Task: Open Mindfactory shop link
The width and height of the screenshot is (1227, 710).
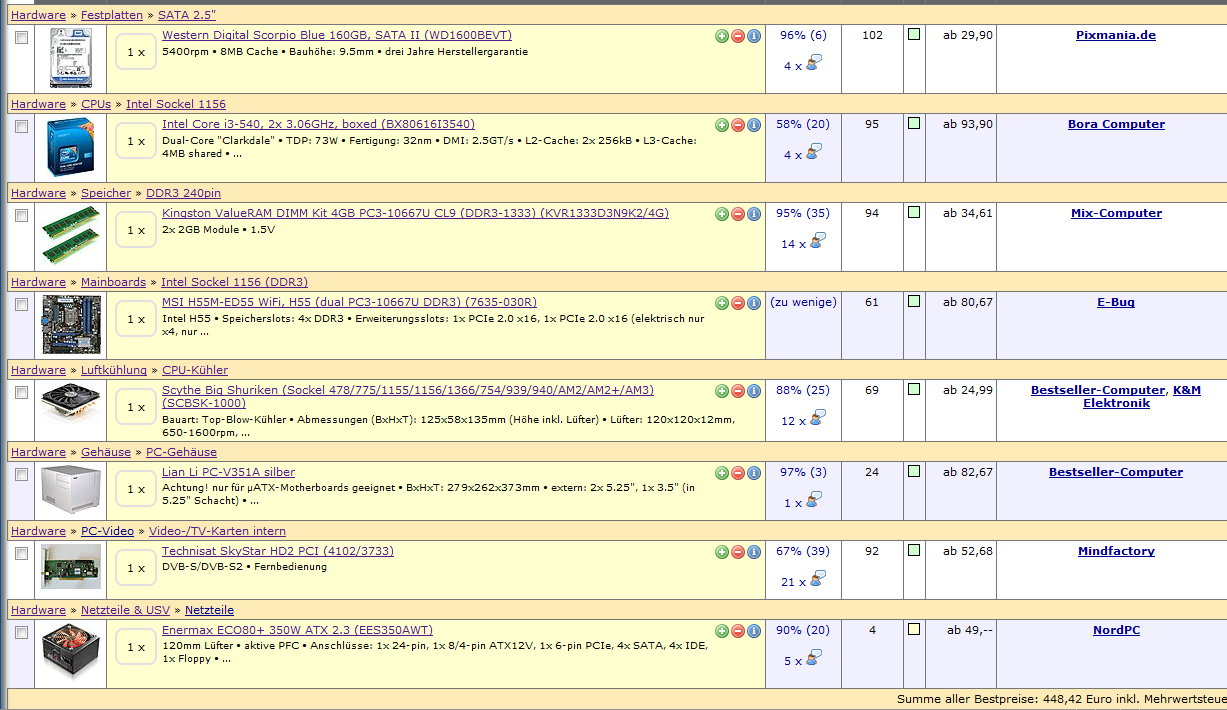Action: point(1116,551)
